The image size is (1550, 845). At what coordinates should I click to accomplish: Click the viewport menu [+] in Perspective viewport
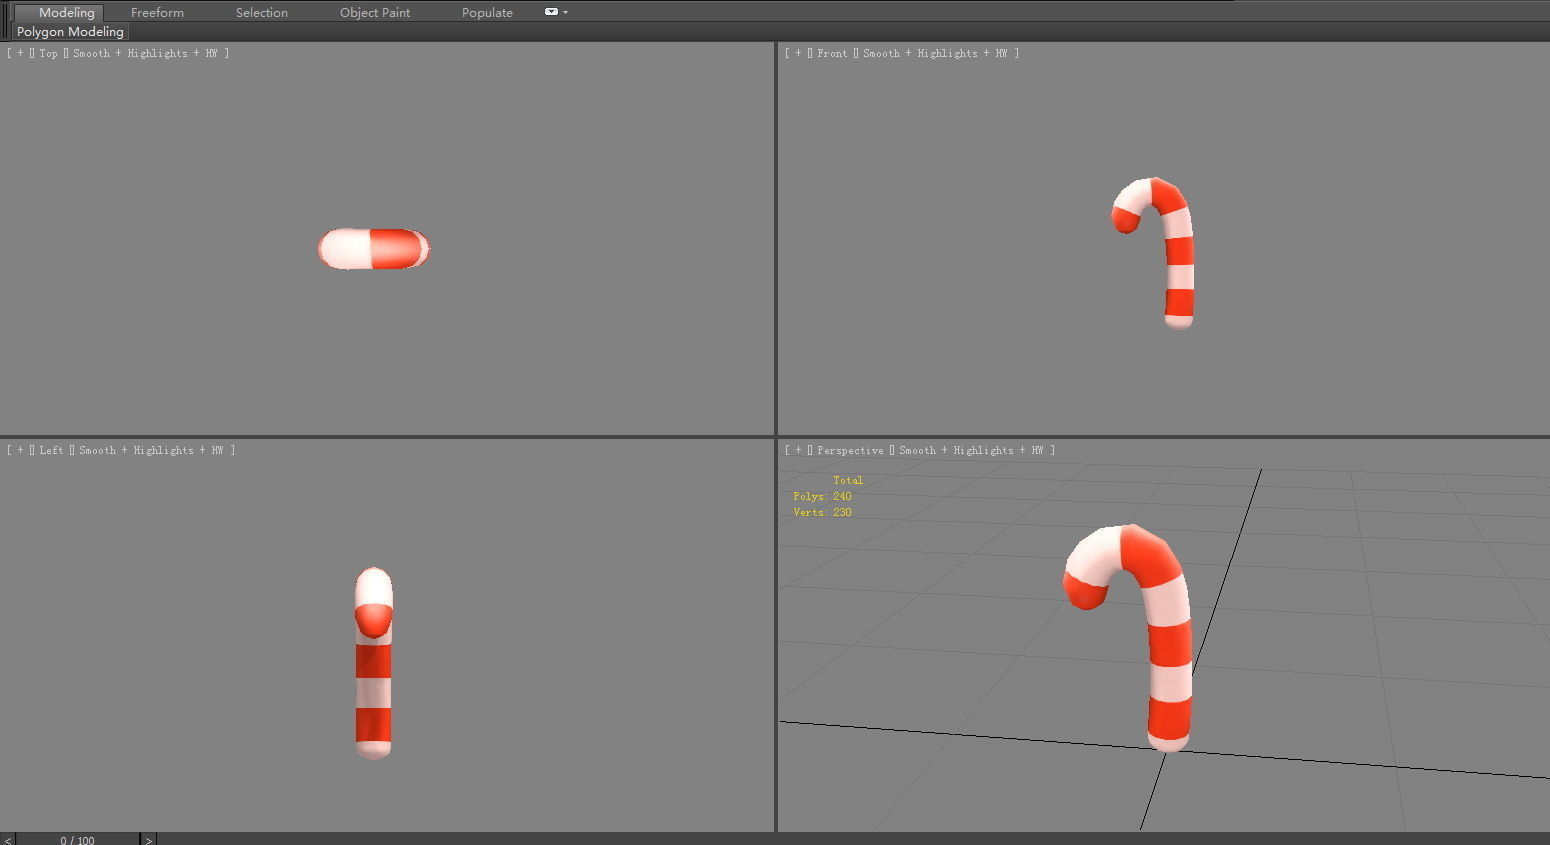797,450
